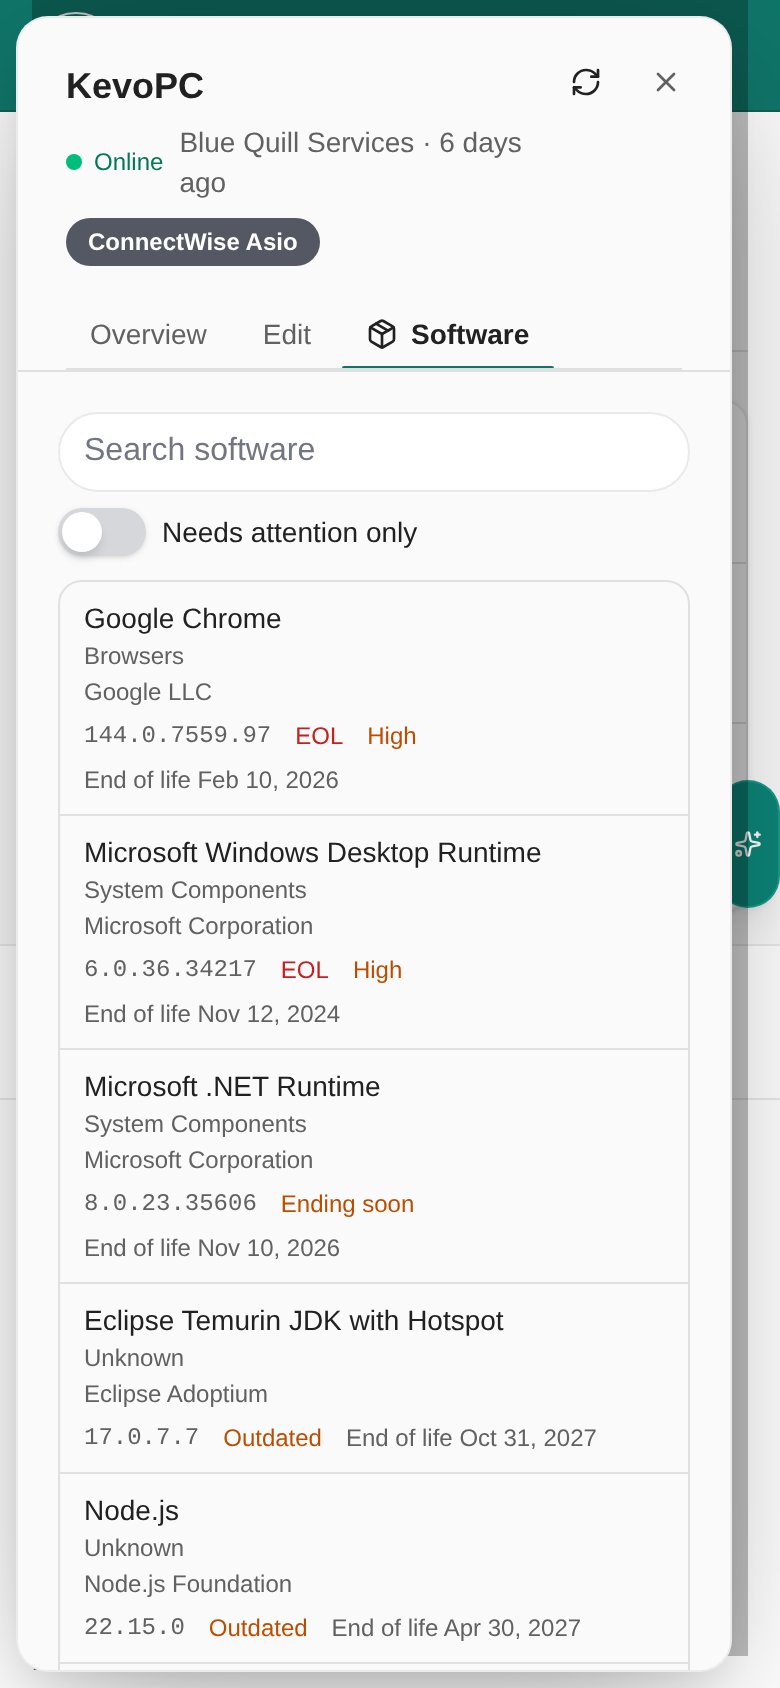Select Eclipse Temurin JDK with Hotspot entry
Image resolution: width=780 pixels, height=1688 pixels.
coord(294,1321)
